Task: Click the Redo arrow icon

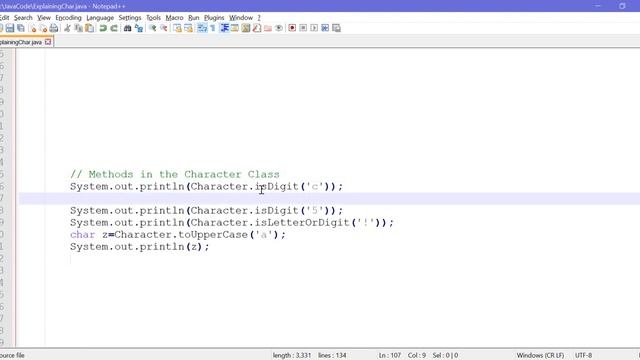Action: [x=114, y=28]
